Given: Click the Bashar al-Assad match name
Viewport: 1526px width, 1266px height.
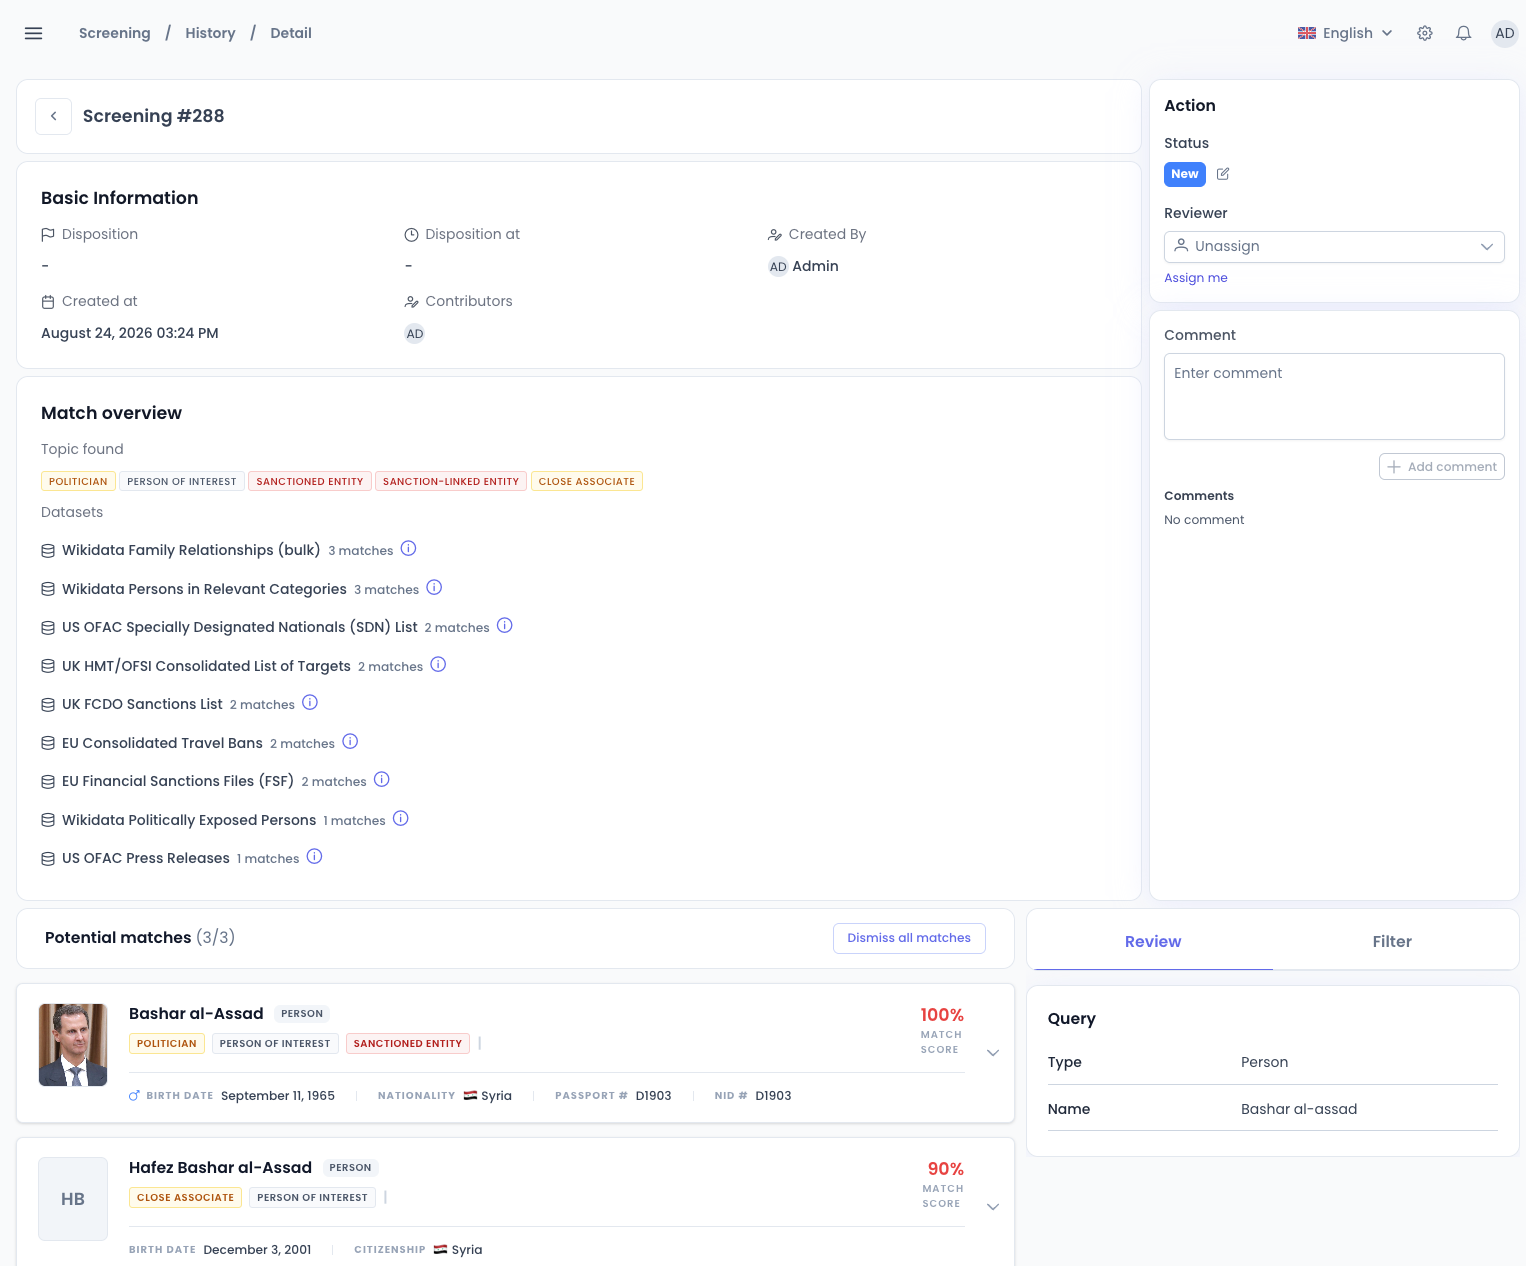Looking at the screenshot, I should (x=196, y=1014).
